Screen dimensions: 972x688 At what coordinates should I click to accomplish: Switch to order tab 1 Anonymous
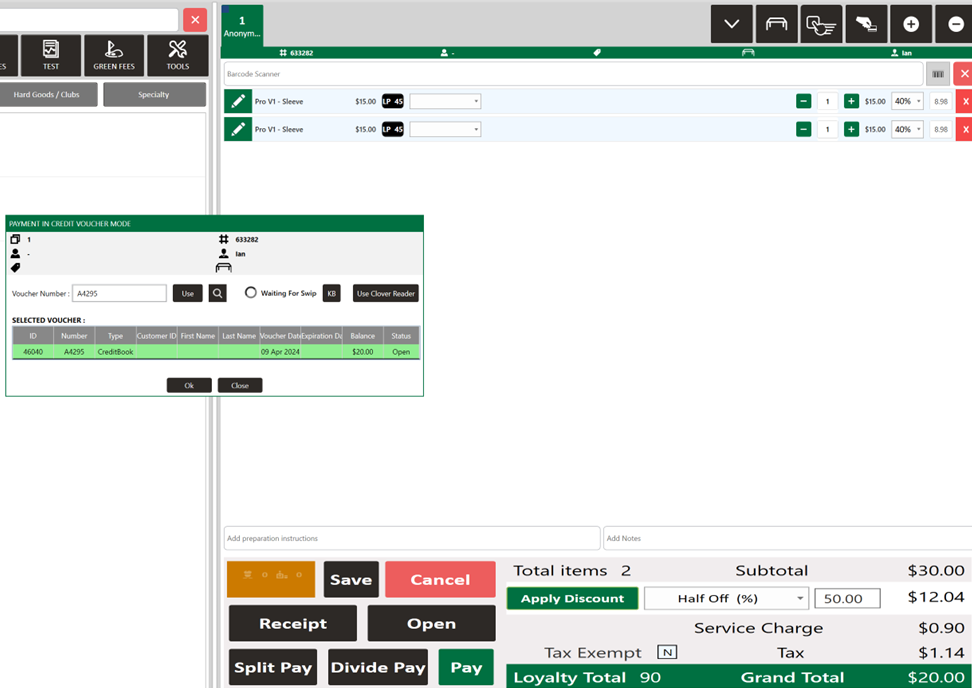(x=242, y=26)
